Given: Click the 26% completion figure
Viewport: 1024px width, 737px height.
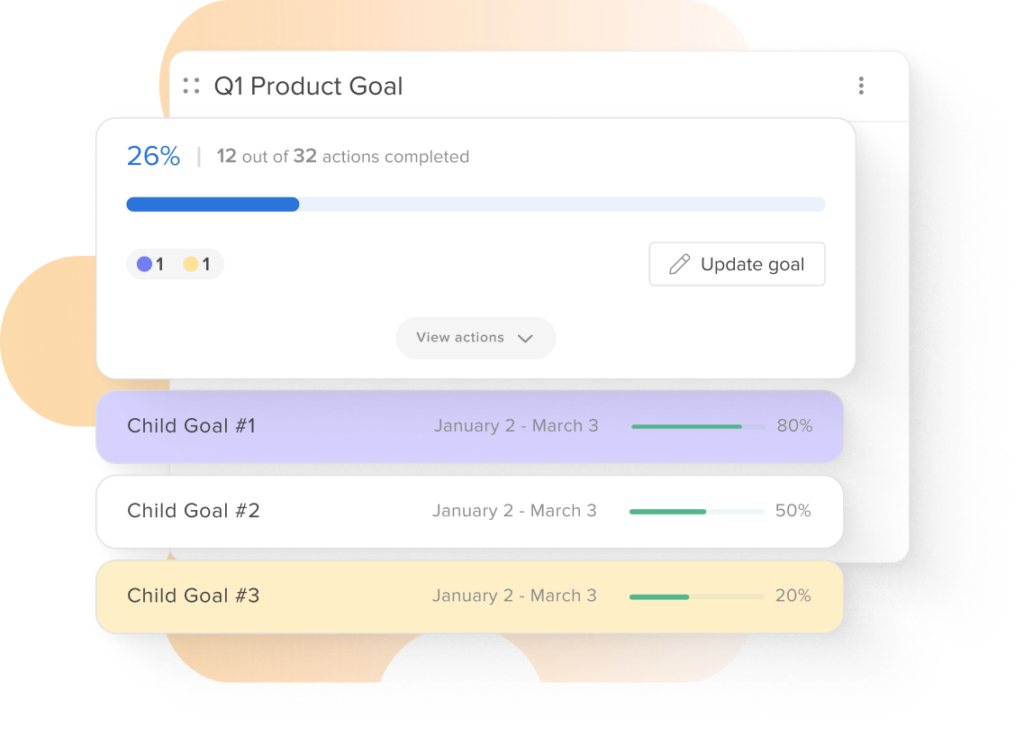Looking at the screenshot, I should tap(153, 156).
